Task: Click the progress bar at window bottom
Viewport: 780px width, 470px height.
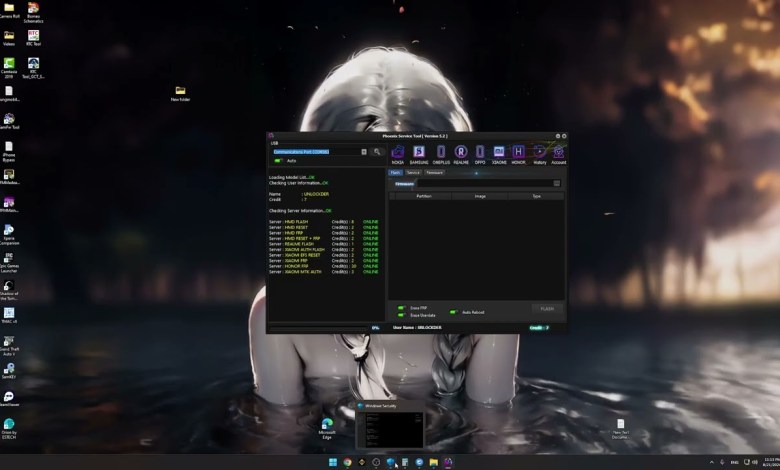Action: (318, 328)
